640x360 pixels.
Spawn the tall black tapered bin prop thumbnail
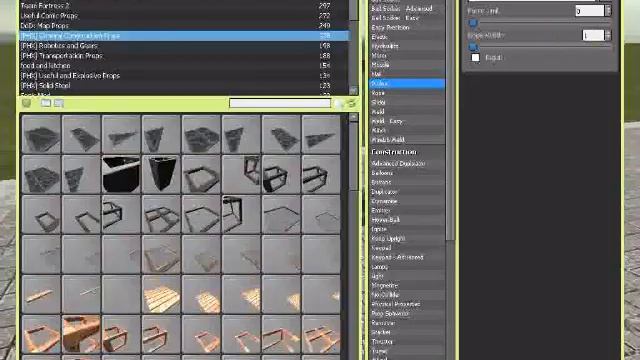pos(161,174)
